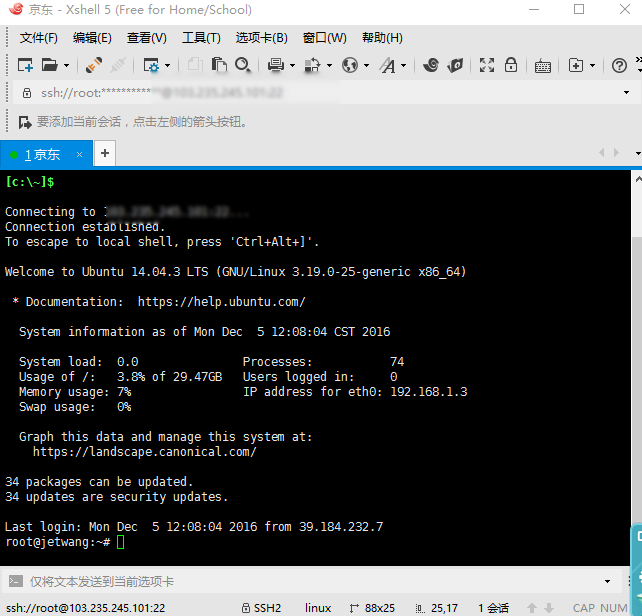Expand the tab layout dropdown arrow

(x=592, y=66)
